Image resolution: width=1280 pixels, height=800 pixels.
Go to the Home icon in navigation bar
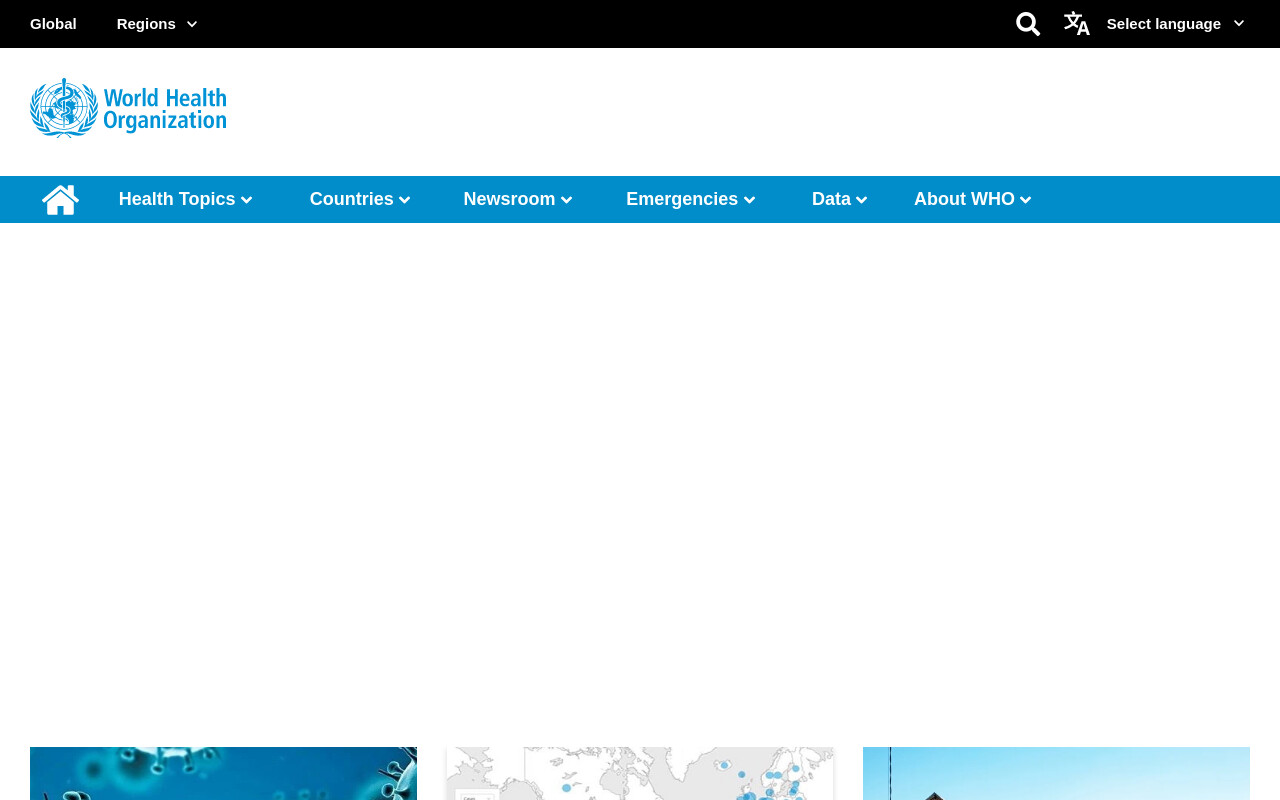click(x=60, y=200)
